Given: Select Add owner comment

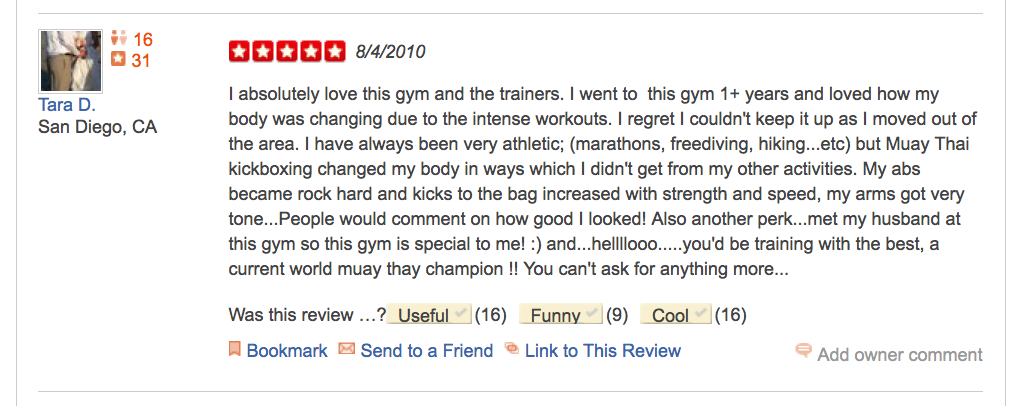Looking at the screenshot, I should [900, 355].
